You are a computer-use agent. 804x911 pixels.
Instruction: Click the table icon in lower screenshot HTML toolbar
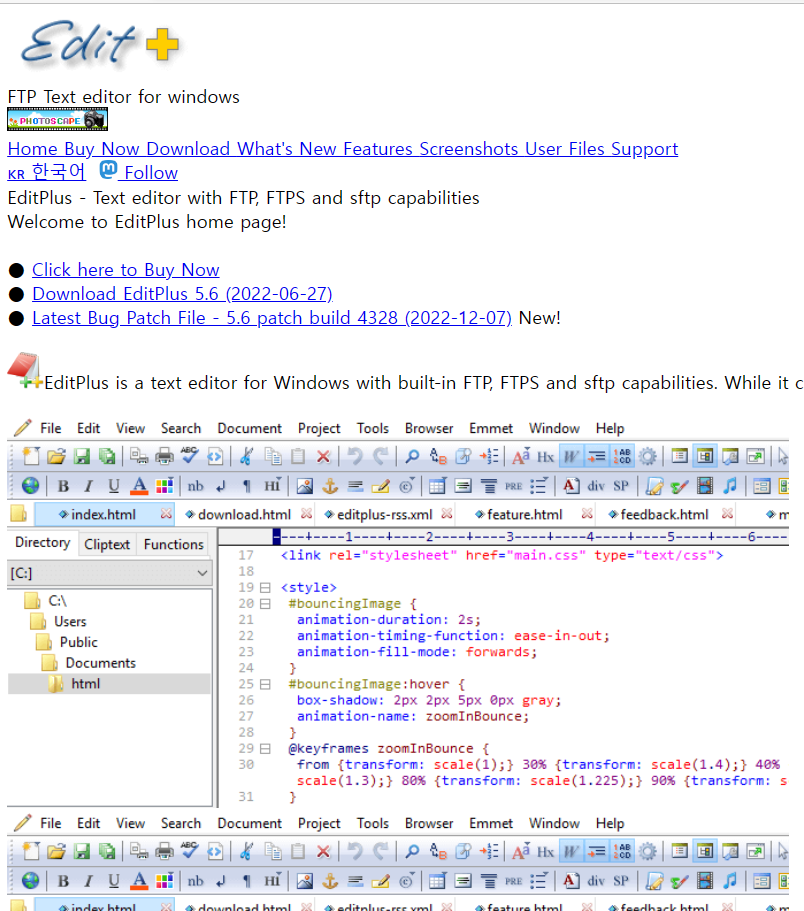(437, 881)
